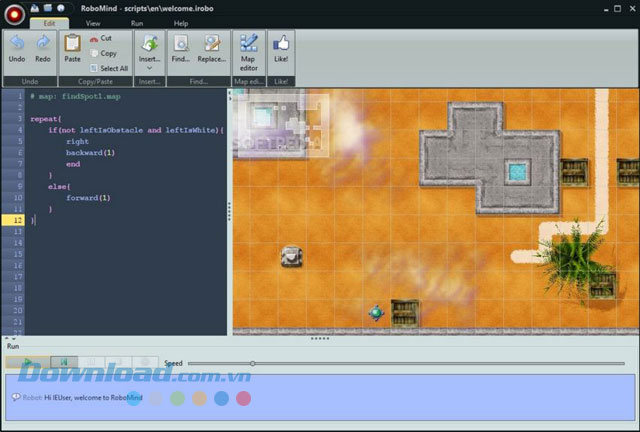Open the Help ribbon tab
The height and width of the screenshot is (432, 640).
tap(181, 22)
